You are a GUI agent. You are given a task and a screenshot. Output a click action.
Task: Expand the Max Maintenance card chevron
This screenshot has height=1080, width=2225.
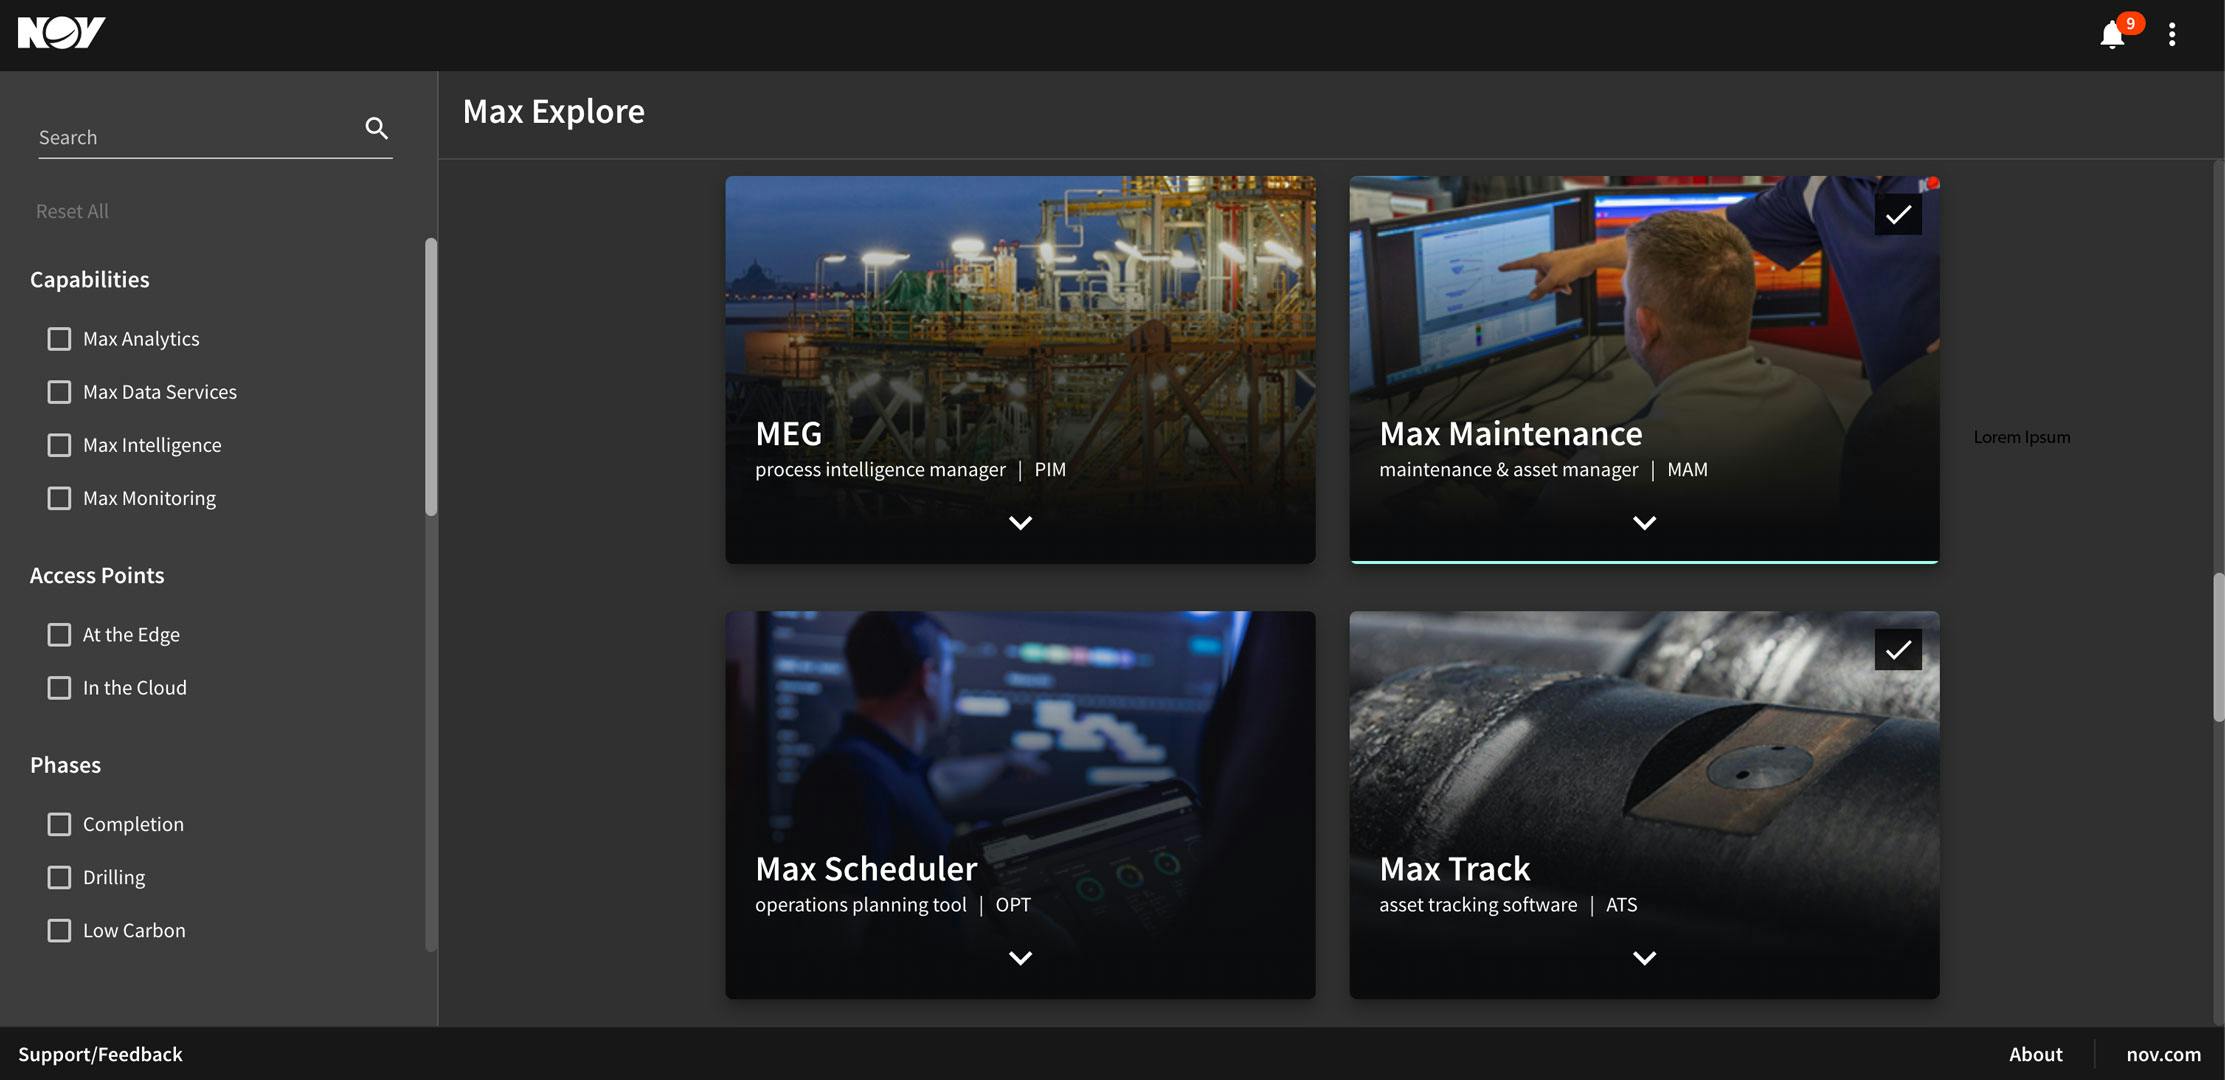tap(1644, 523)
